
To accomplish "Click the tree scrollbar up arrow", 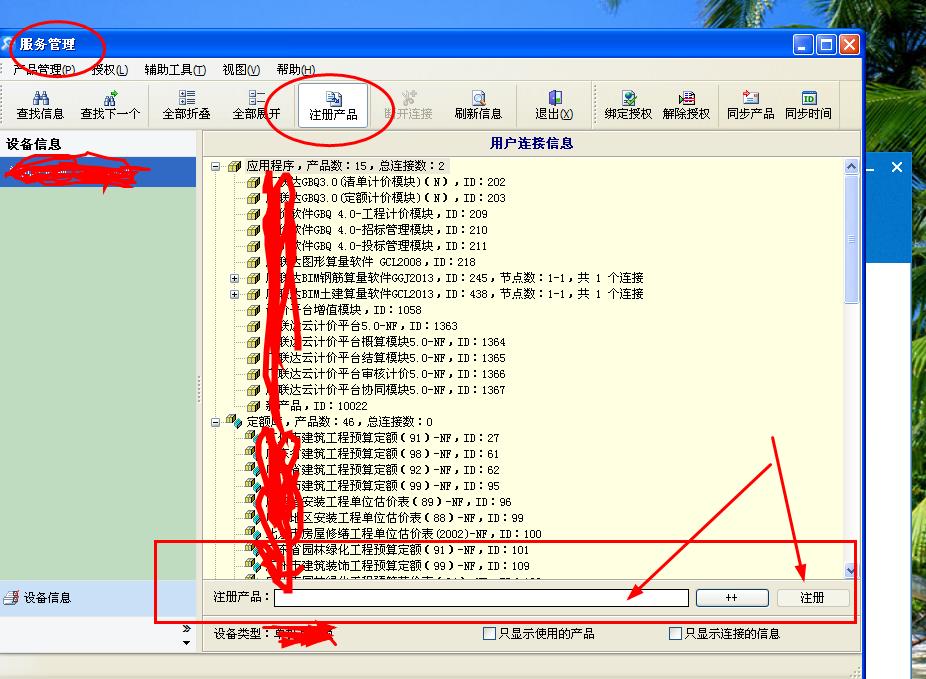I will [851, 167].
